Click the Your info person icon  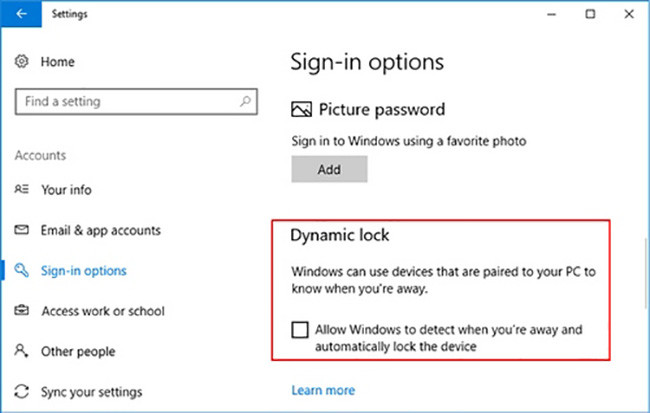(22, 189)
